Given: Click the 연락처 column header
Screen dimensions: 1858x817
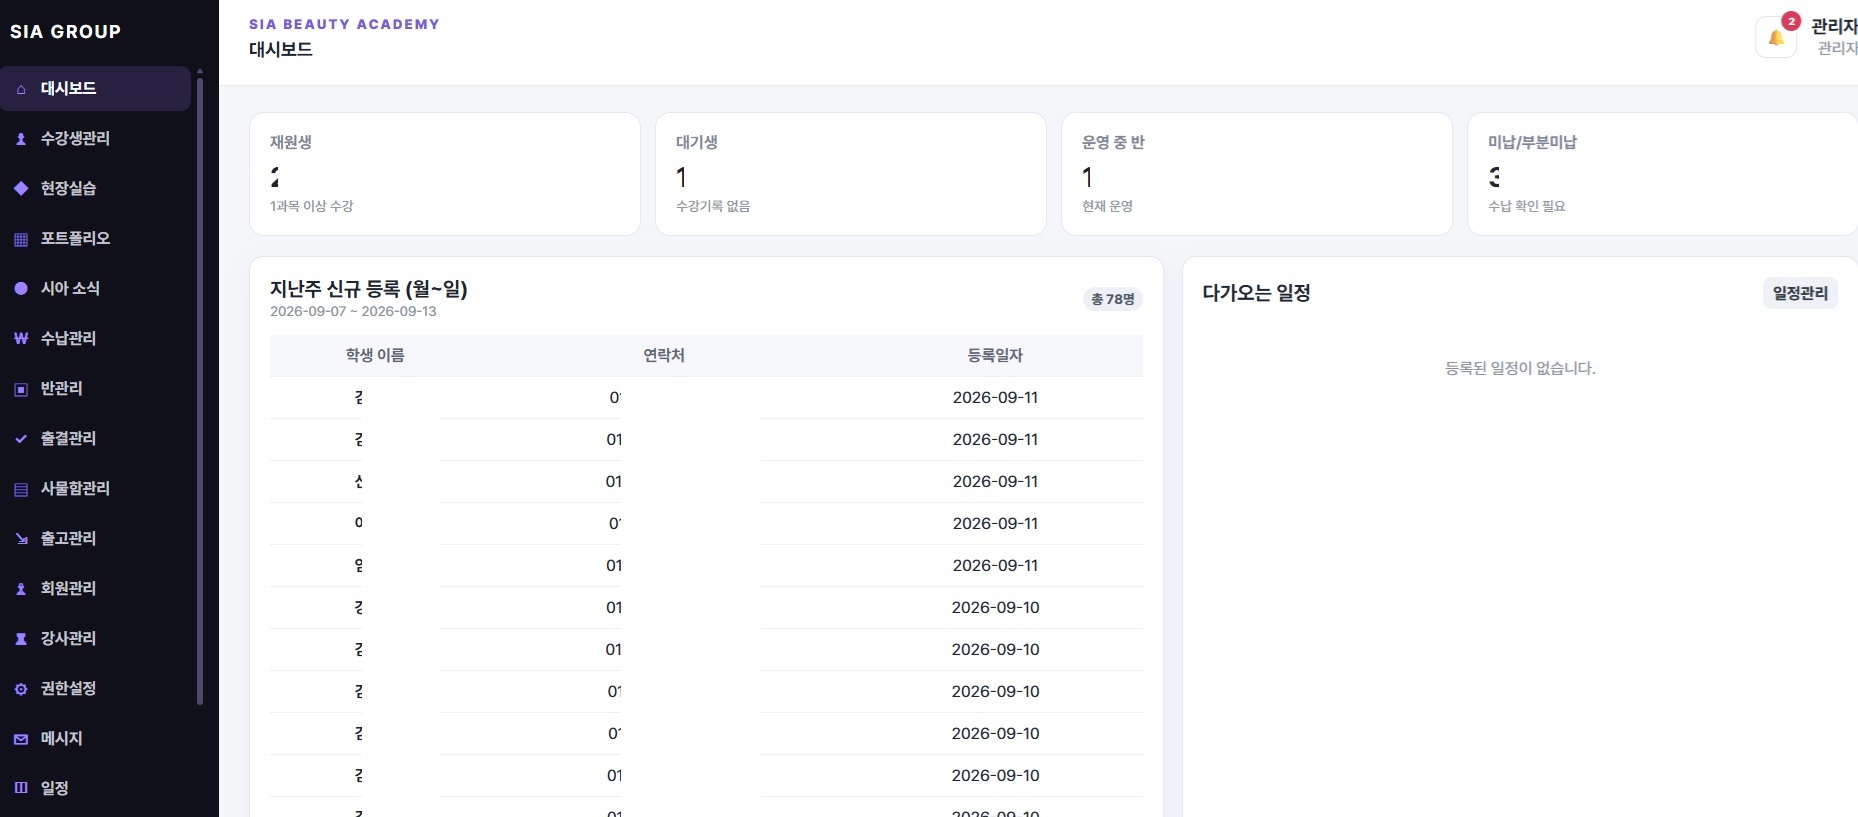Looking at the screenshot, I should [664, 355].
